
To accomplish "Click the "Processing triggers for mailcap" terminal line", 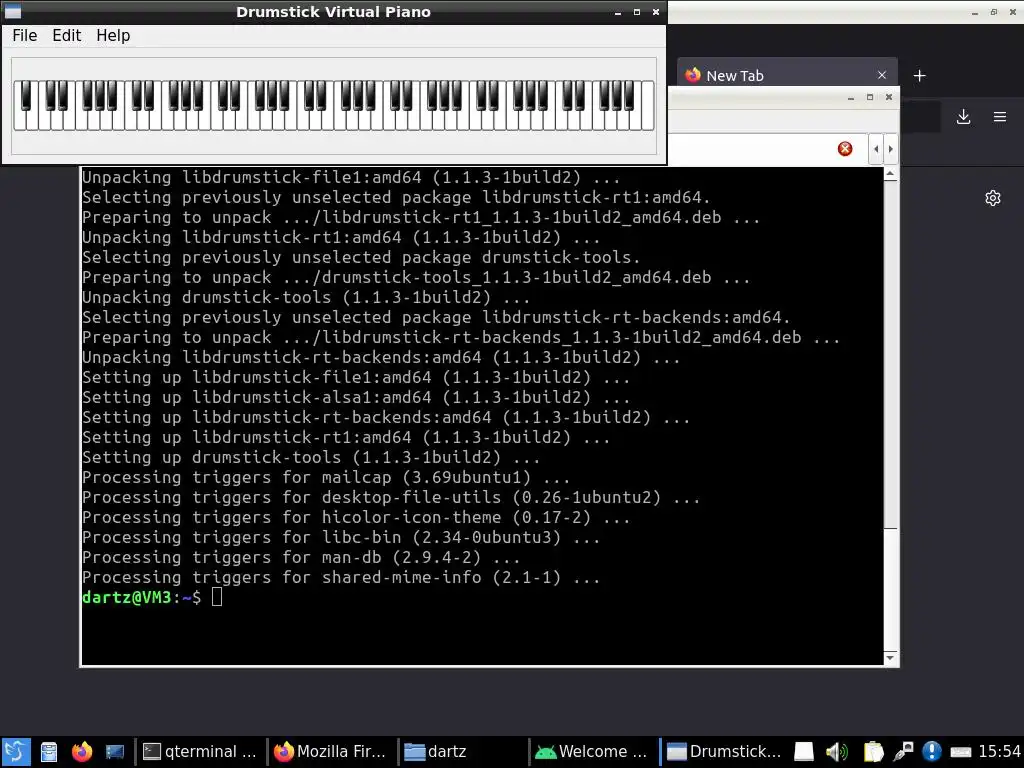I will [326, 477].
